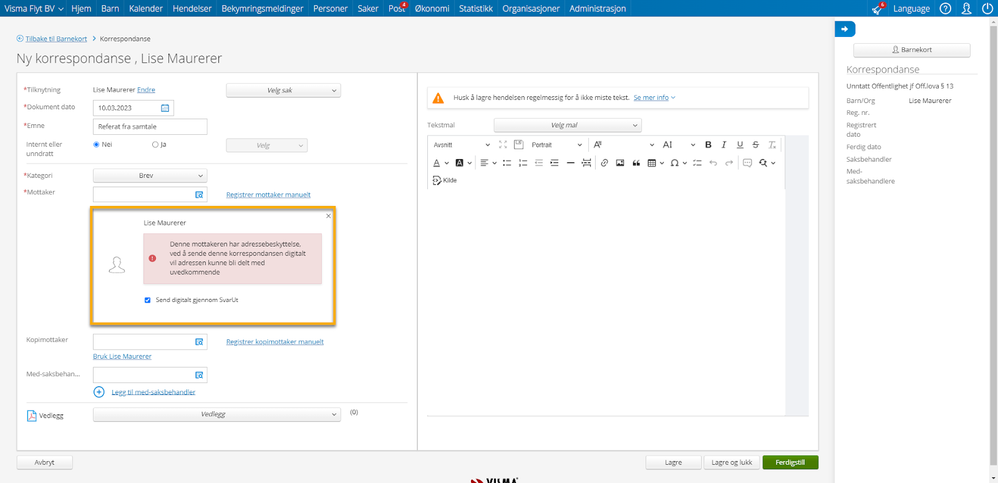Insert a bulleted list

pyautogui.click(x=507, y=163)
